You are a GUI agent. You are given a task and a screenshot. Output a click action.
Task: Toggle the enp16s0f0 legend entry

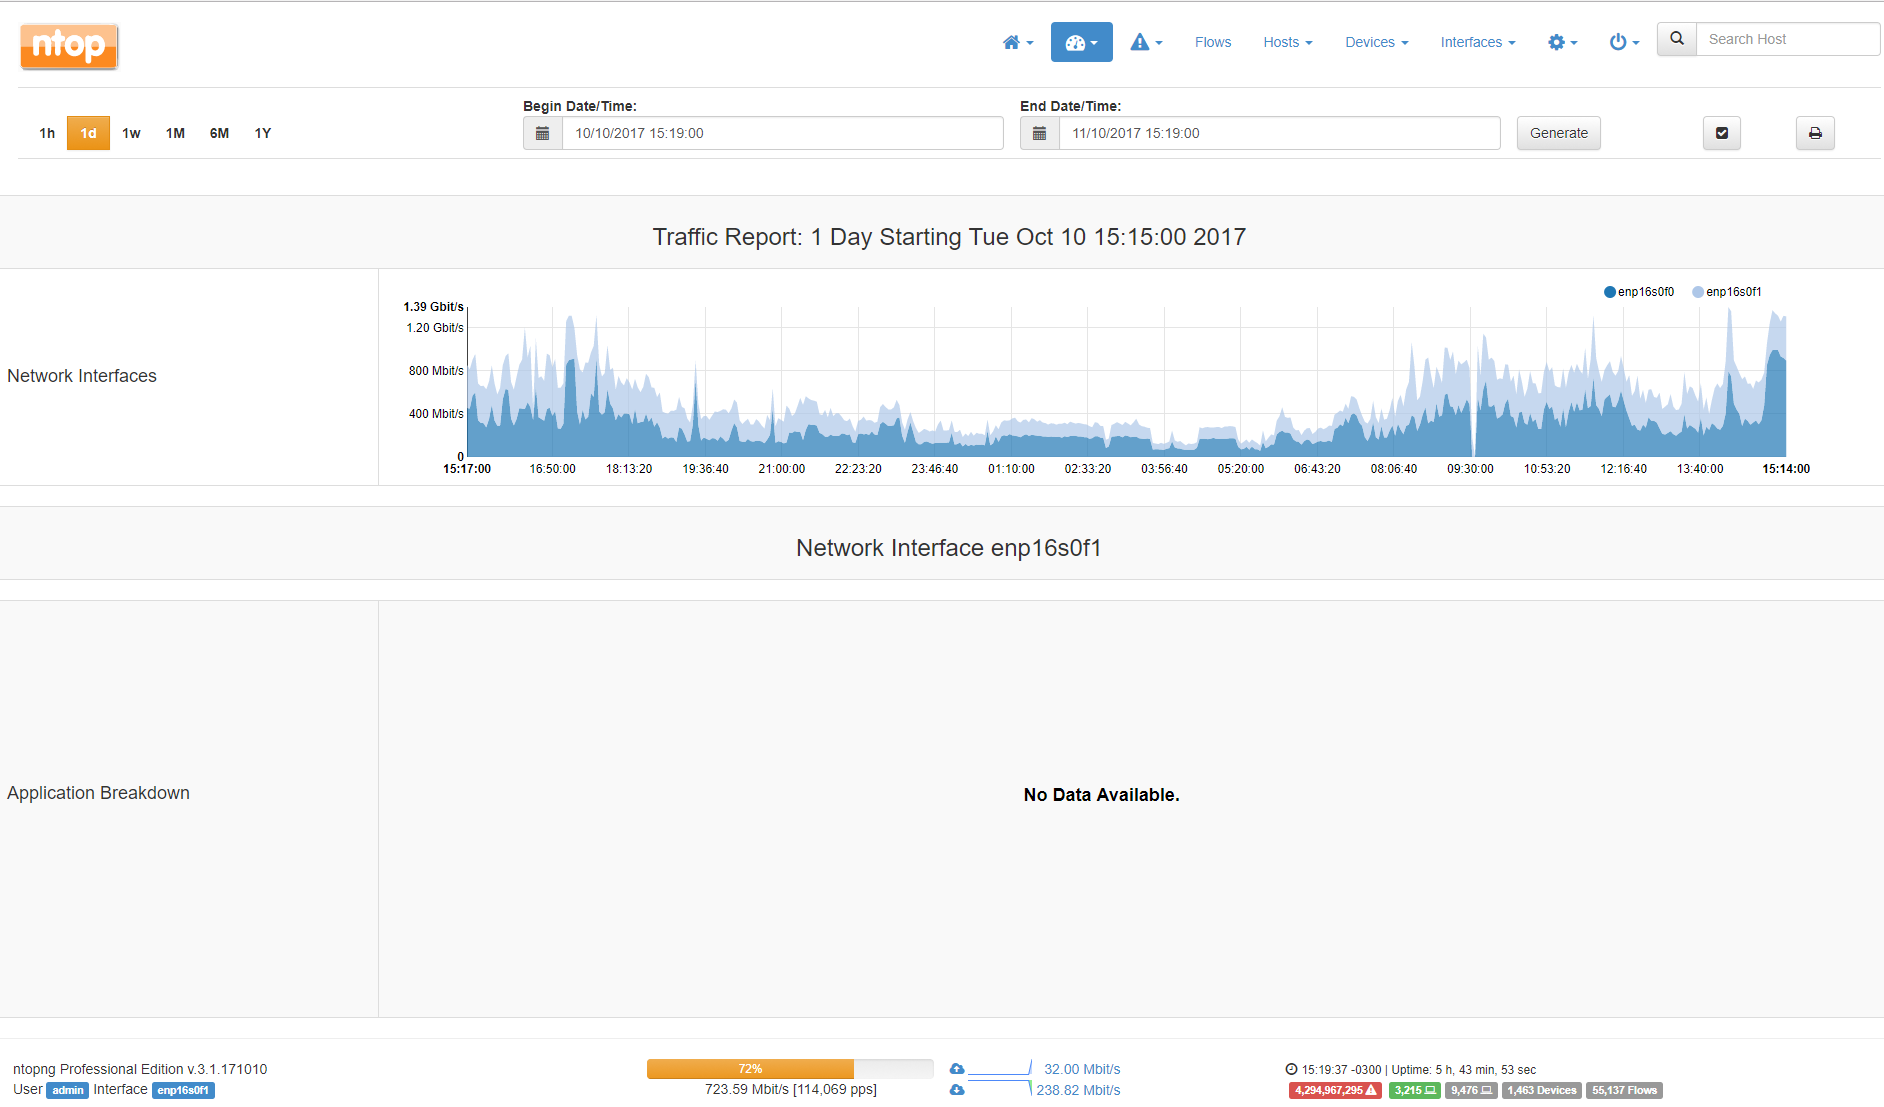[x=1638, y=291]
